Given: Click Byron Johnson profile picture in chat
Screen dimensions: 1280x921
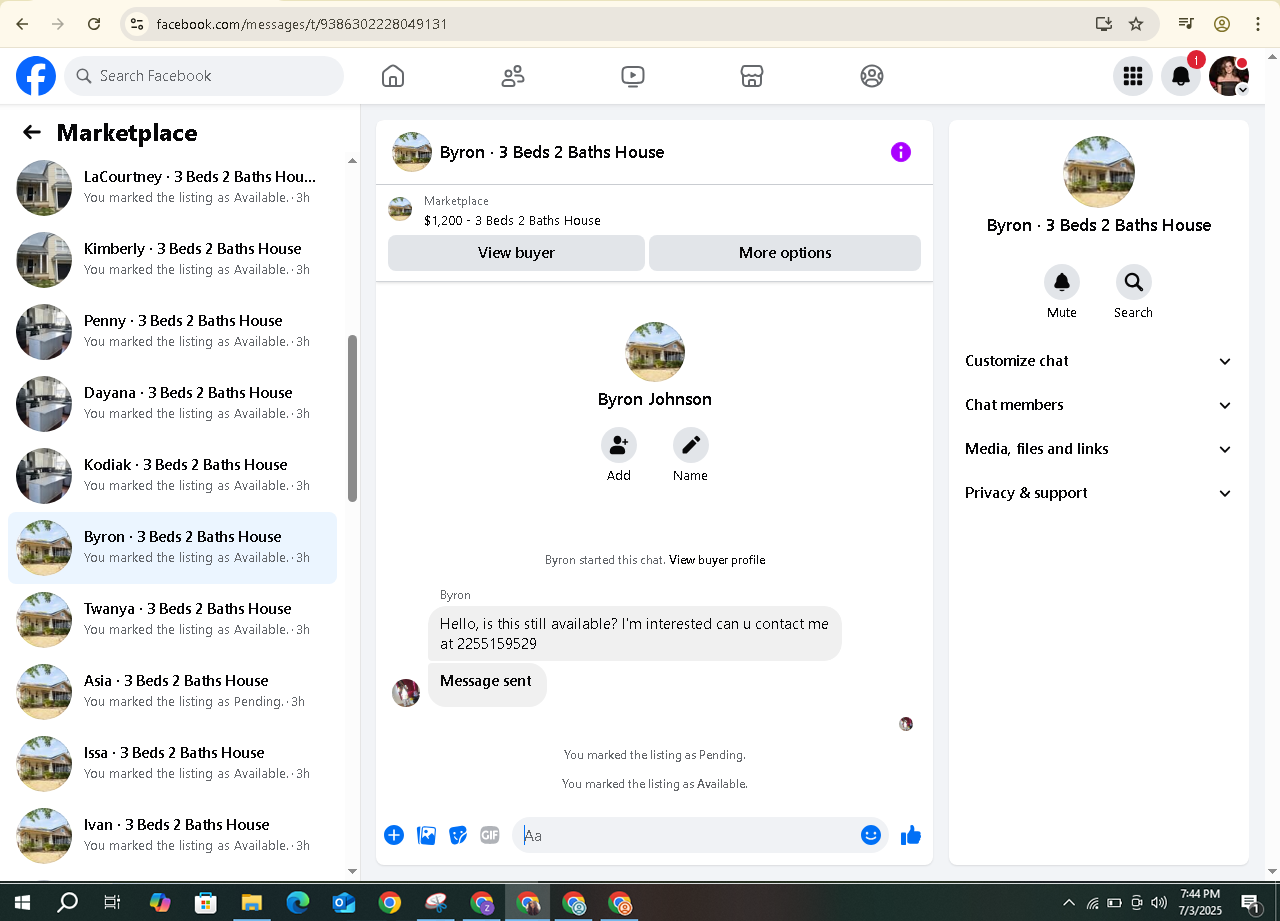Looking at the screenshot, I should click(x=655, y=352).
